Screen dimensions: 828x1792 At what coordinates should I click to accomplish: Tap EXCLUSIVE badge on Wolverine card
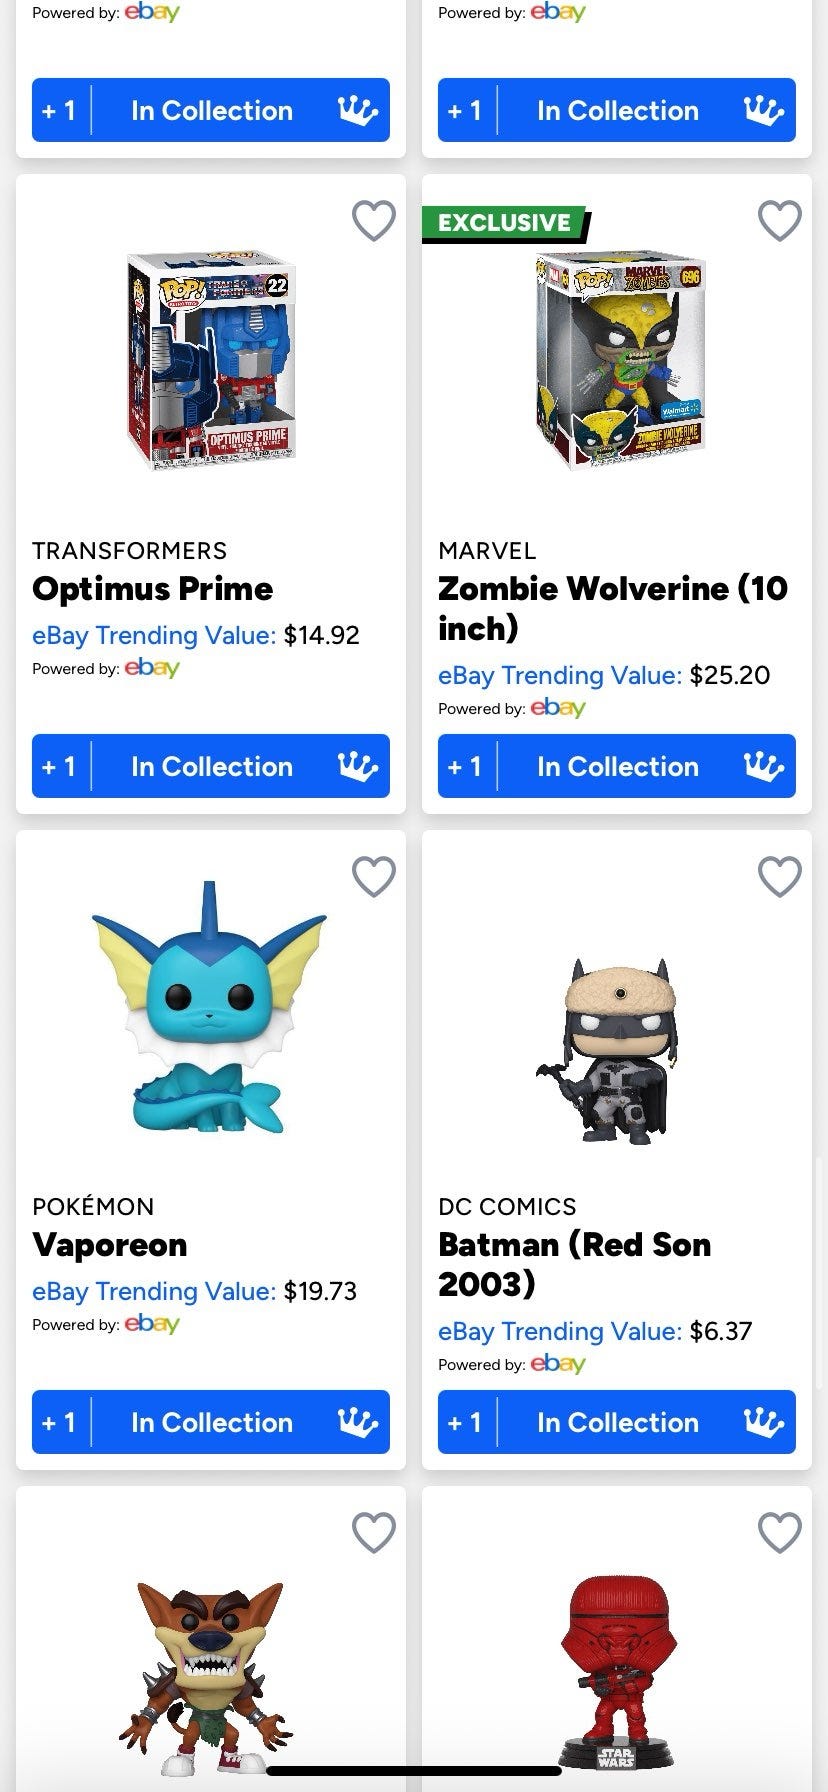[x=504, y=223]
